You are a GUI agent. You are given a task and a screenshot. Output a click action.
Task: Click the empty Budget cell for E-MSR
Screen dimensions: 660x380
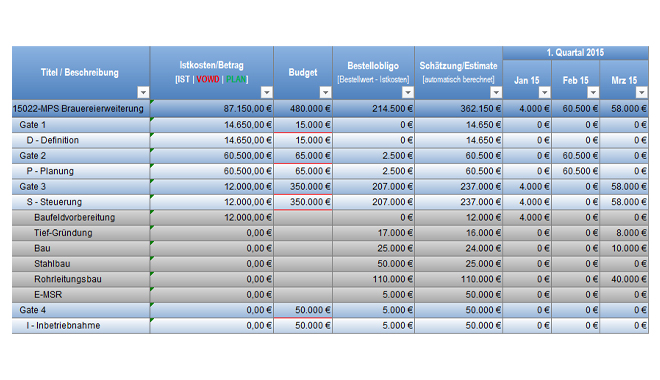point(303,295)
